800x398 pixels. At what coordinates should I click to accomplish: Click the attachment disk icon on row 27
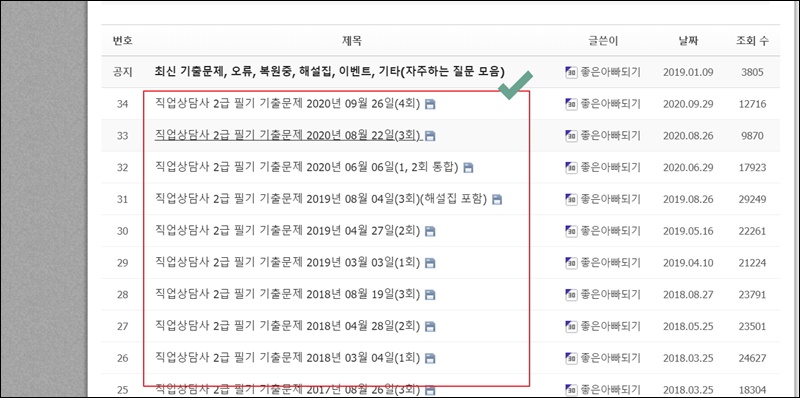pos(430,327)
